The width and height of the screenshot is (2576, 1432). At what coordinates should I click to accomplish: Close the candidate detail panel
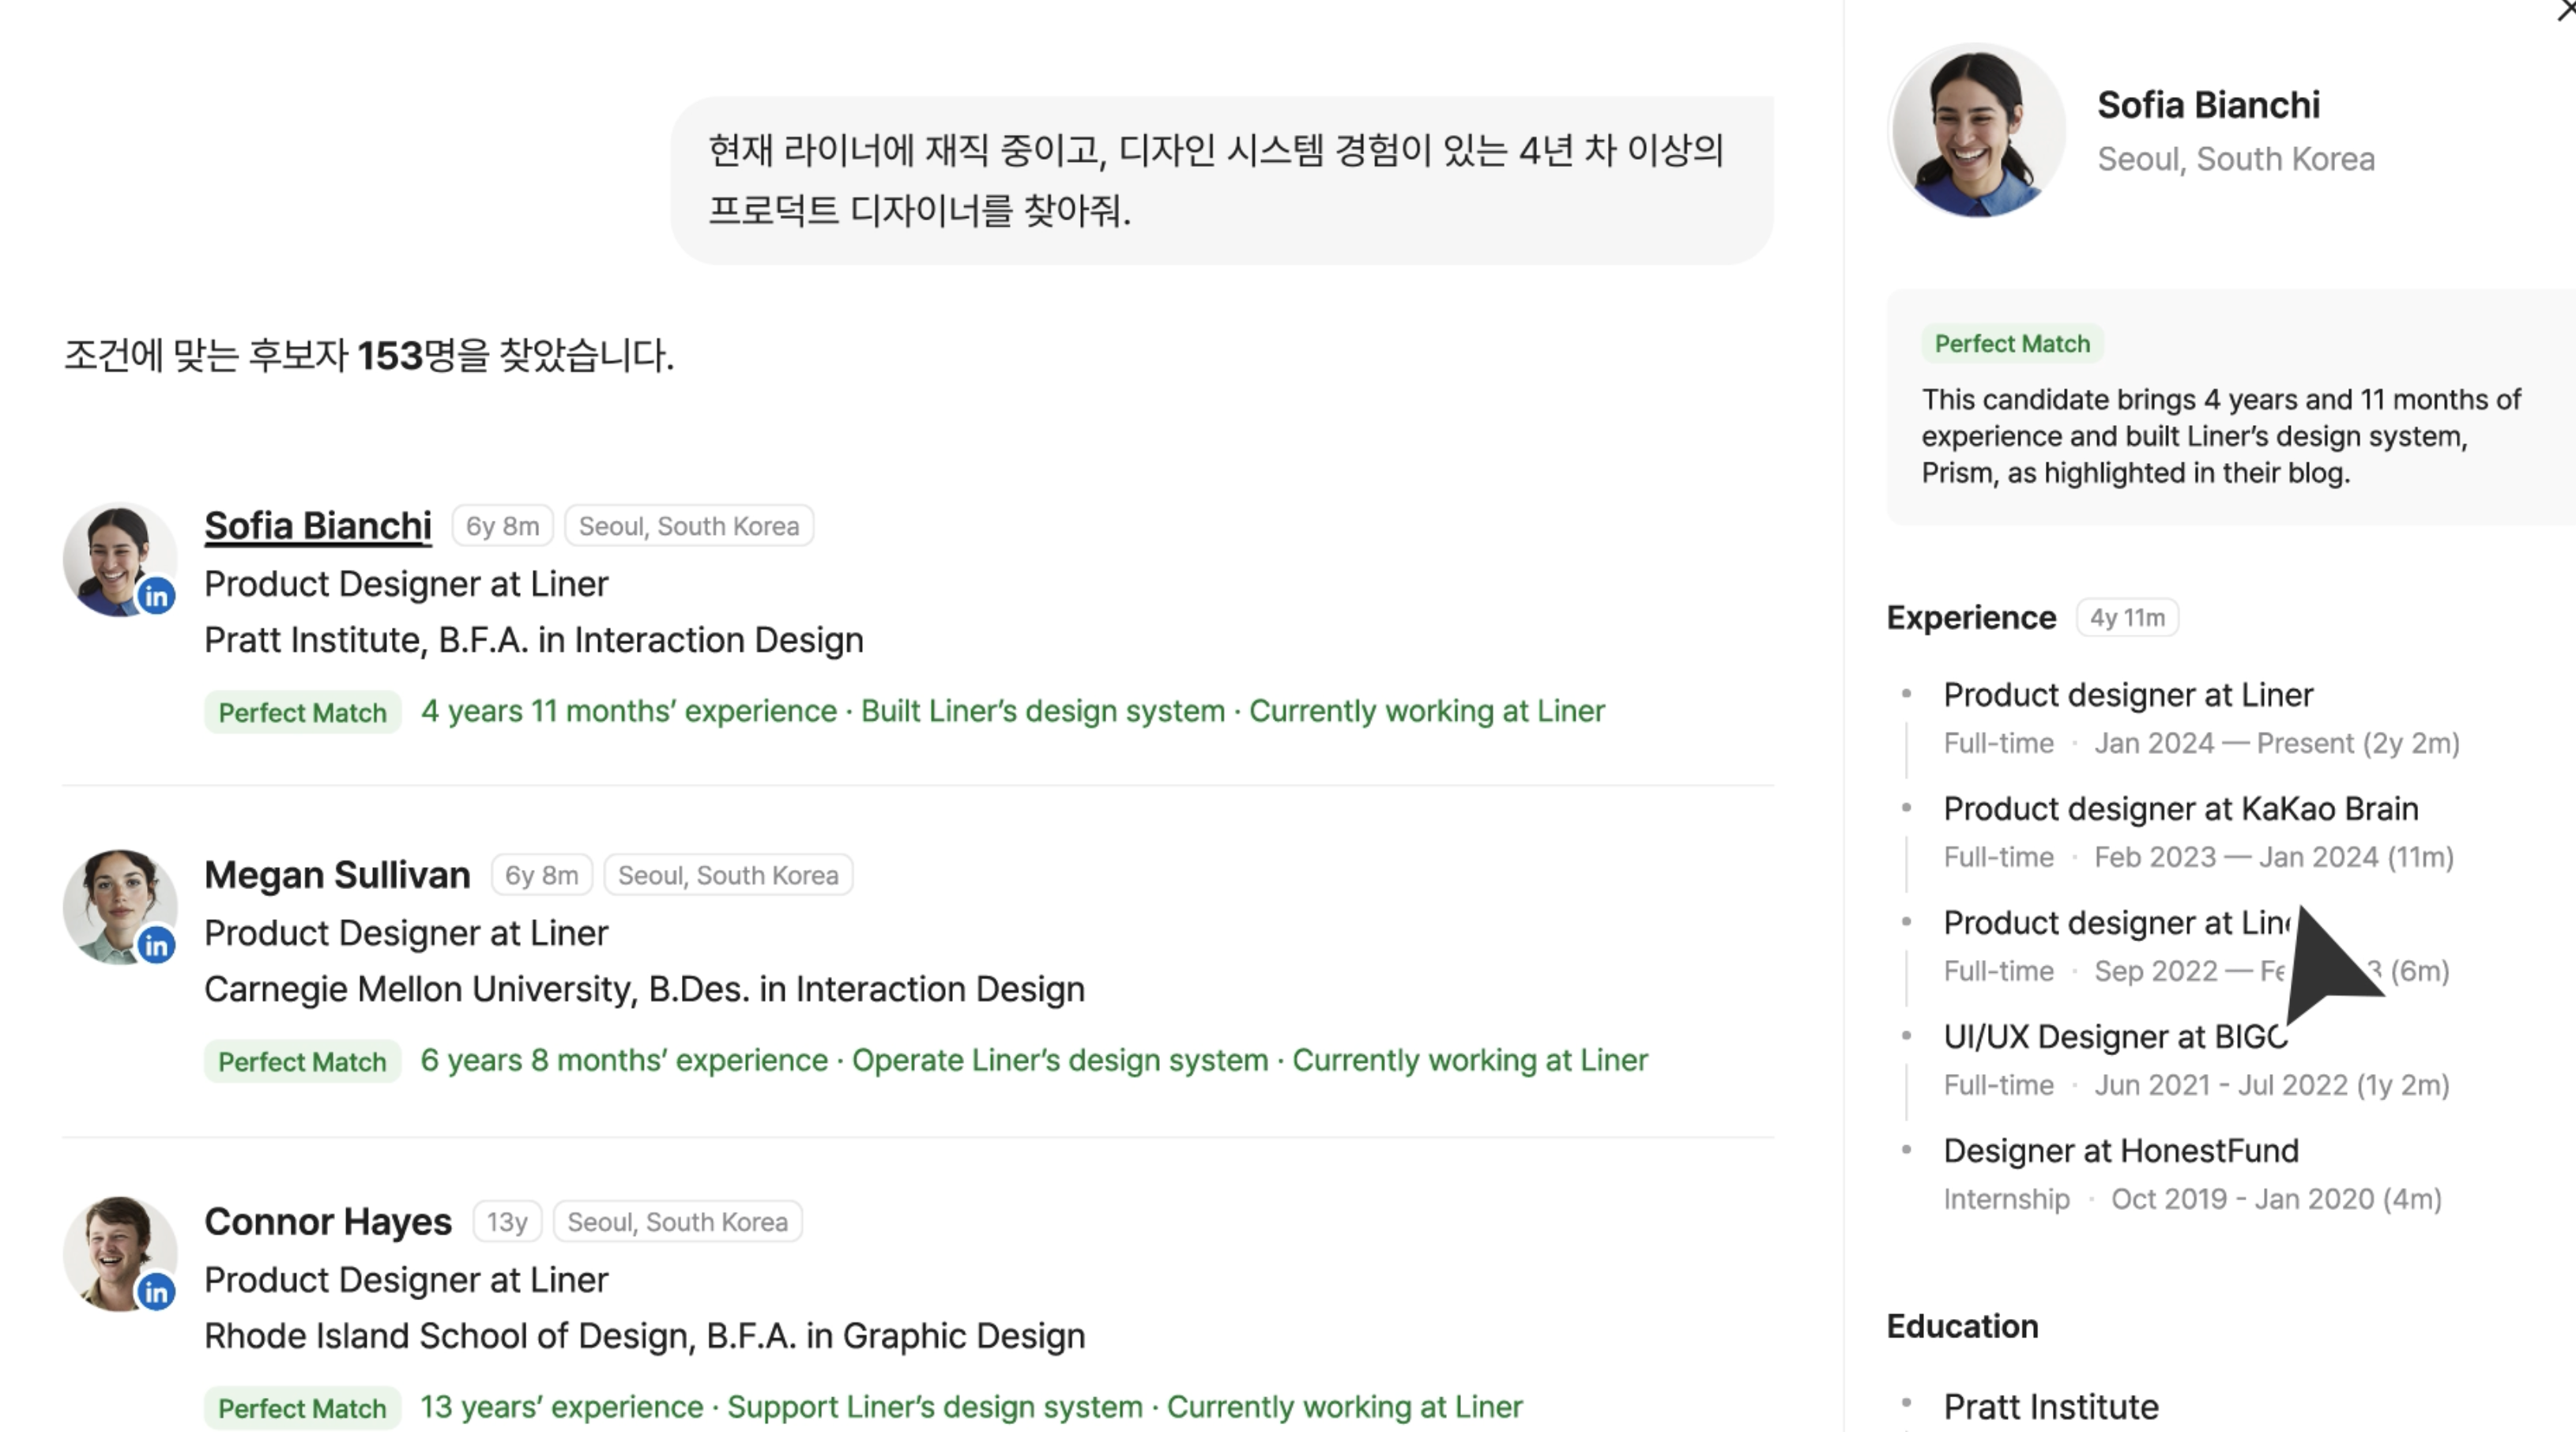pyautogui.click(x=2565, y=10)
